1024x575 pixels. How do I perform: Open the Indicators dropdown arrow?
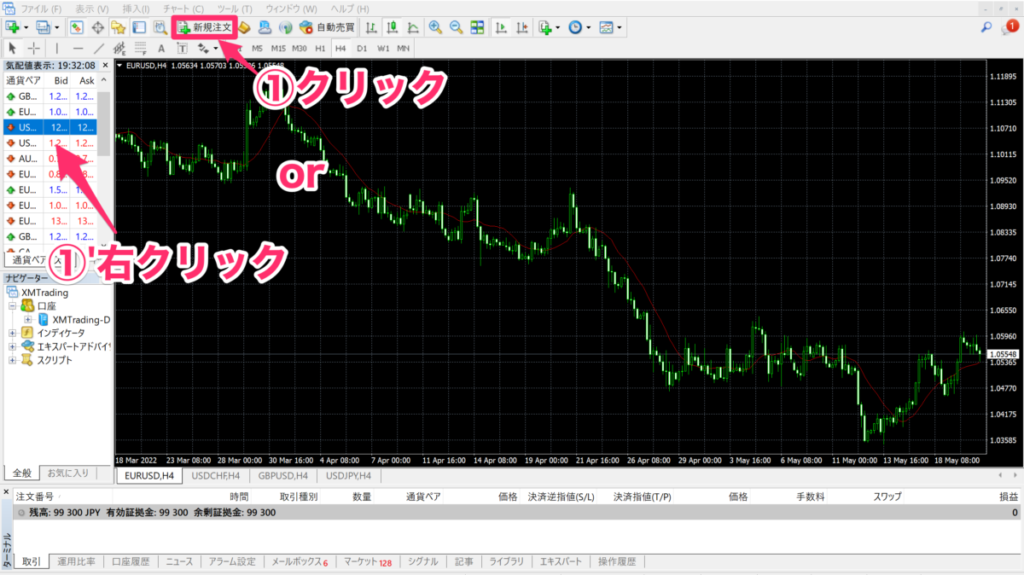point(557,27)
